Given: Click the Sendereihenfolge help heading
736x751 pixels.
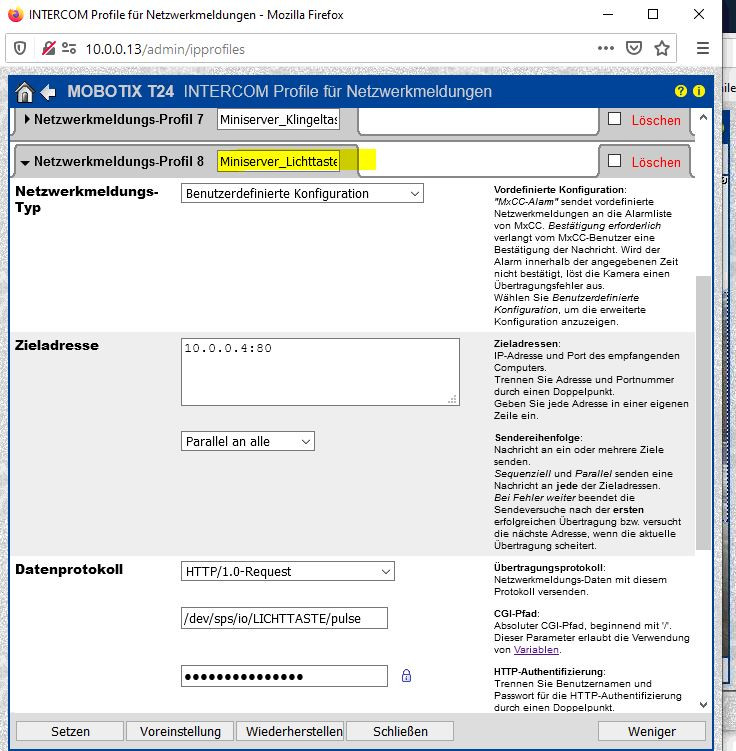Looking at the screenshot, I should click(538, 437).
